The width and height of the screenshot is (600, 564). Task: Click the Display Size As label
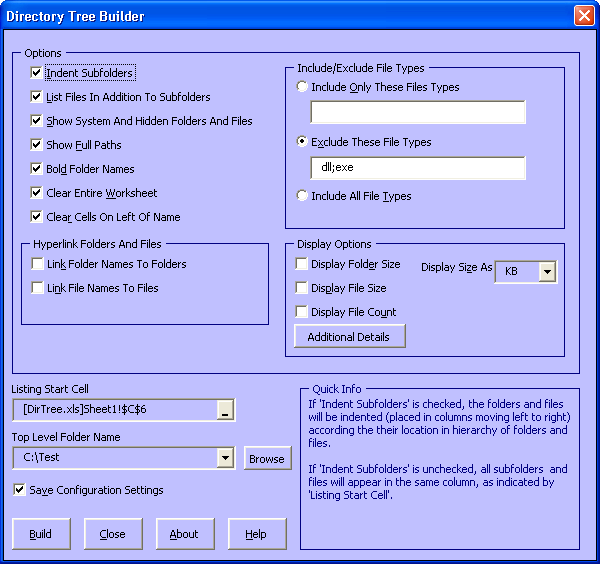point(457,267)
